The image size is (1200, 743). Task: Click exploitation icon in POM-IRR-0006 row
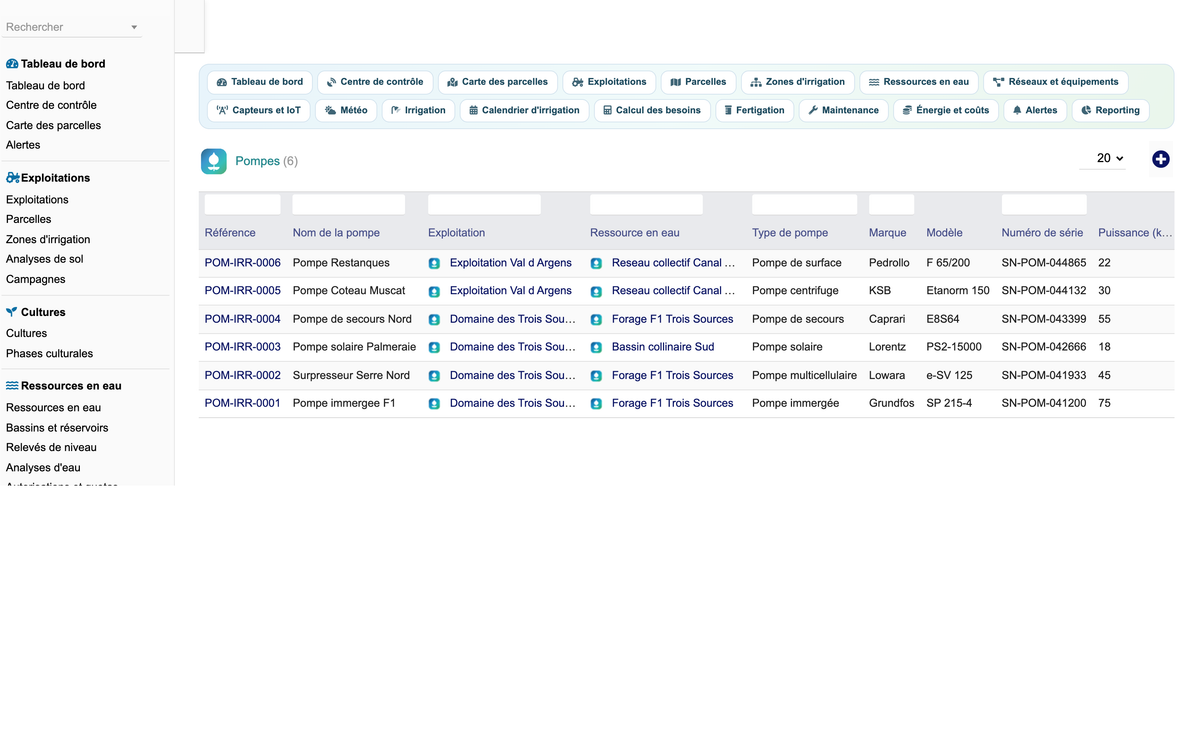(434, 264)
